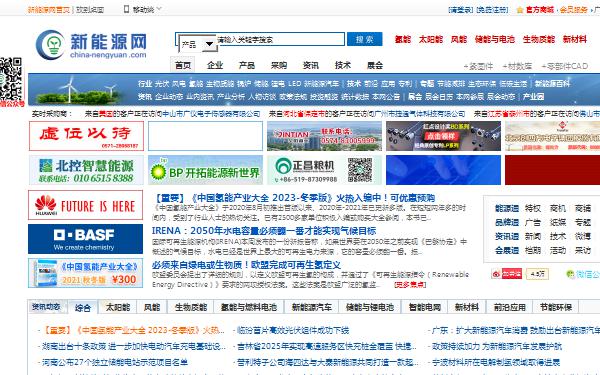Click the star icon beside 官方商城
The image size is (600, 375).
pos(519,10)
